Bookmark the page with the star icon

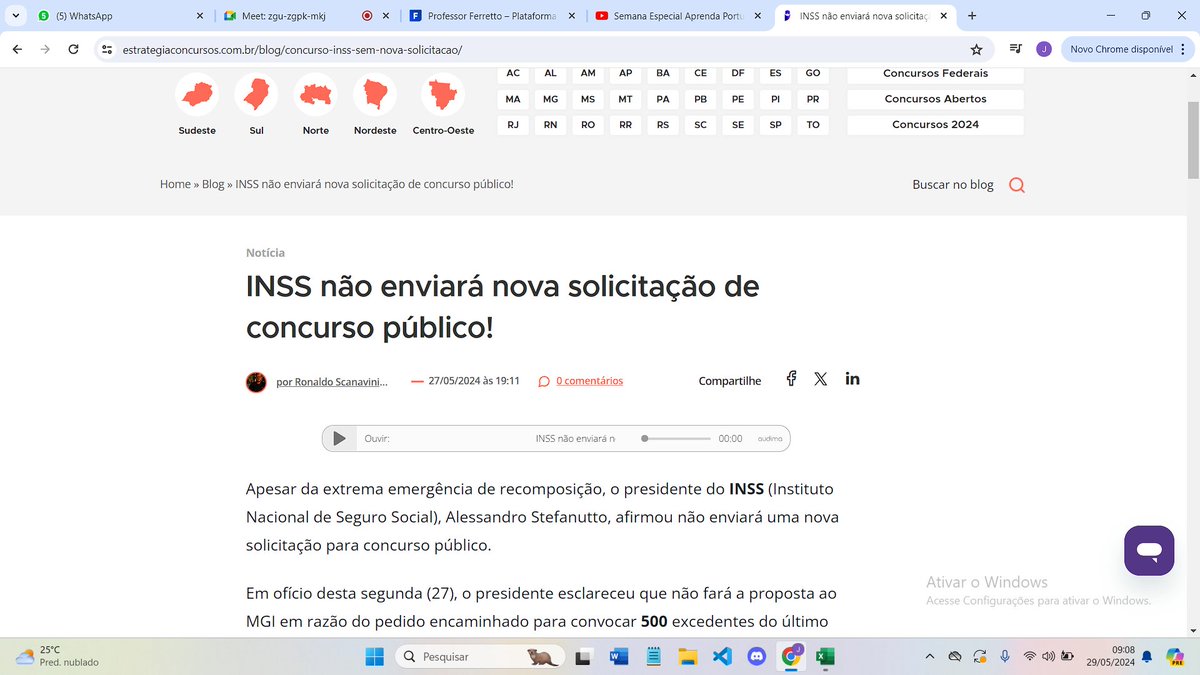pos(976,48)
